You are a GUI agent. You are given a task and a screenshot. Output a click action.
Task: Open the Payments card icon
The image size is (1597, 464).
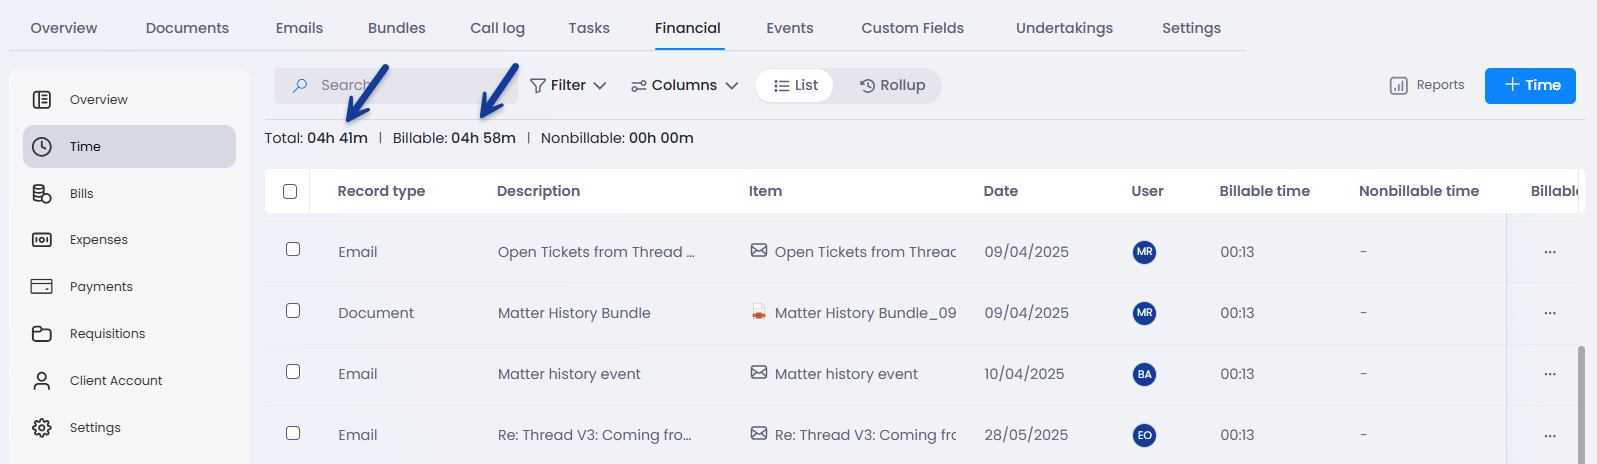click(42, 287)
